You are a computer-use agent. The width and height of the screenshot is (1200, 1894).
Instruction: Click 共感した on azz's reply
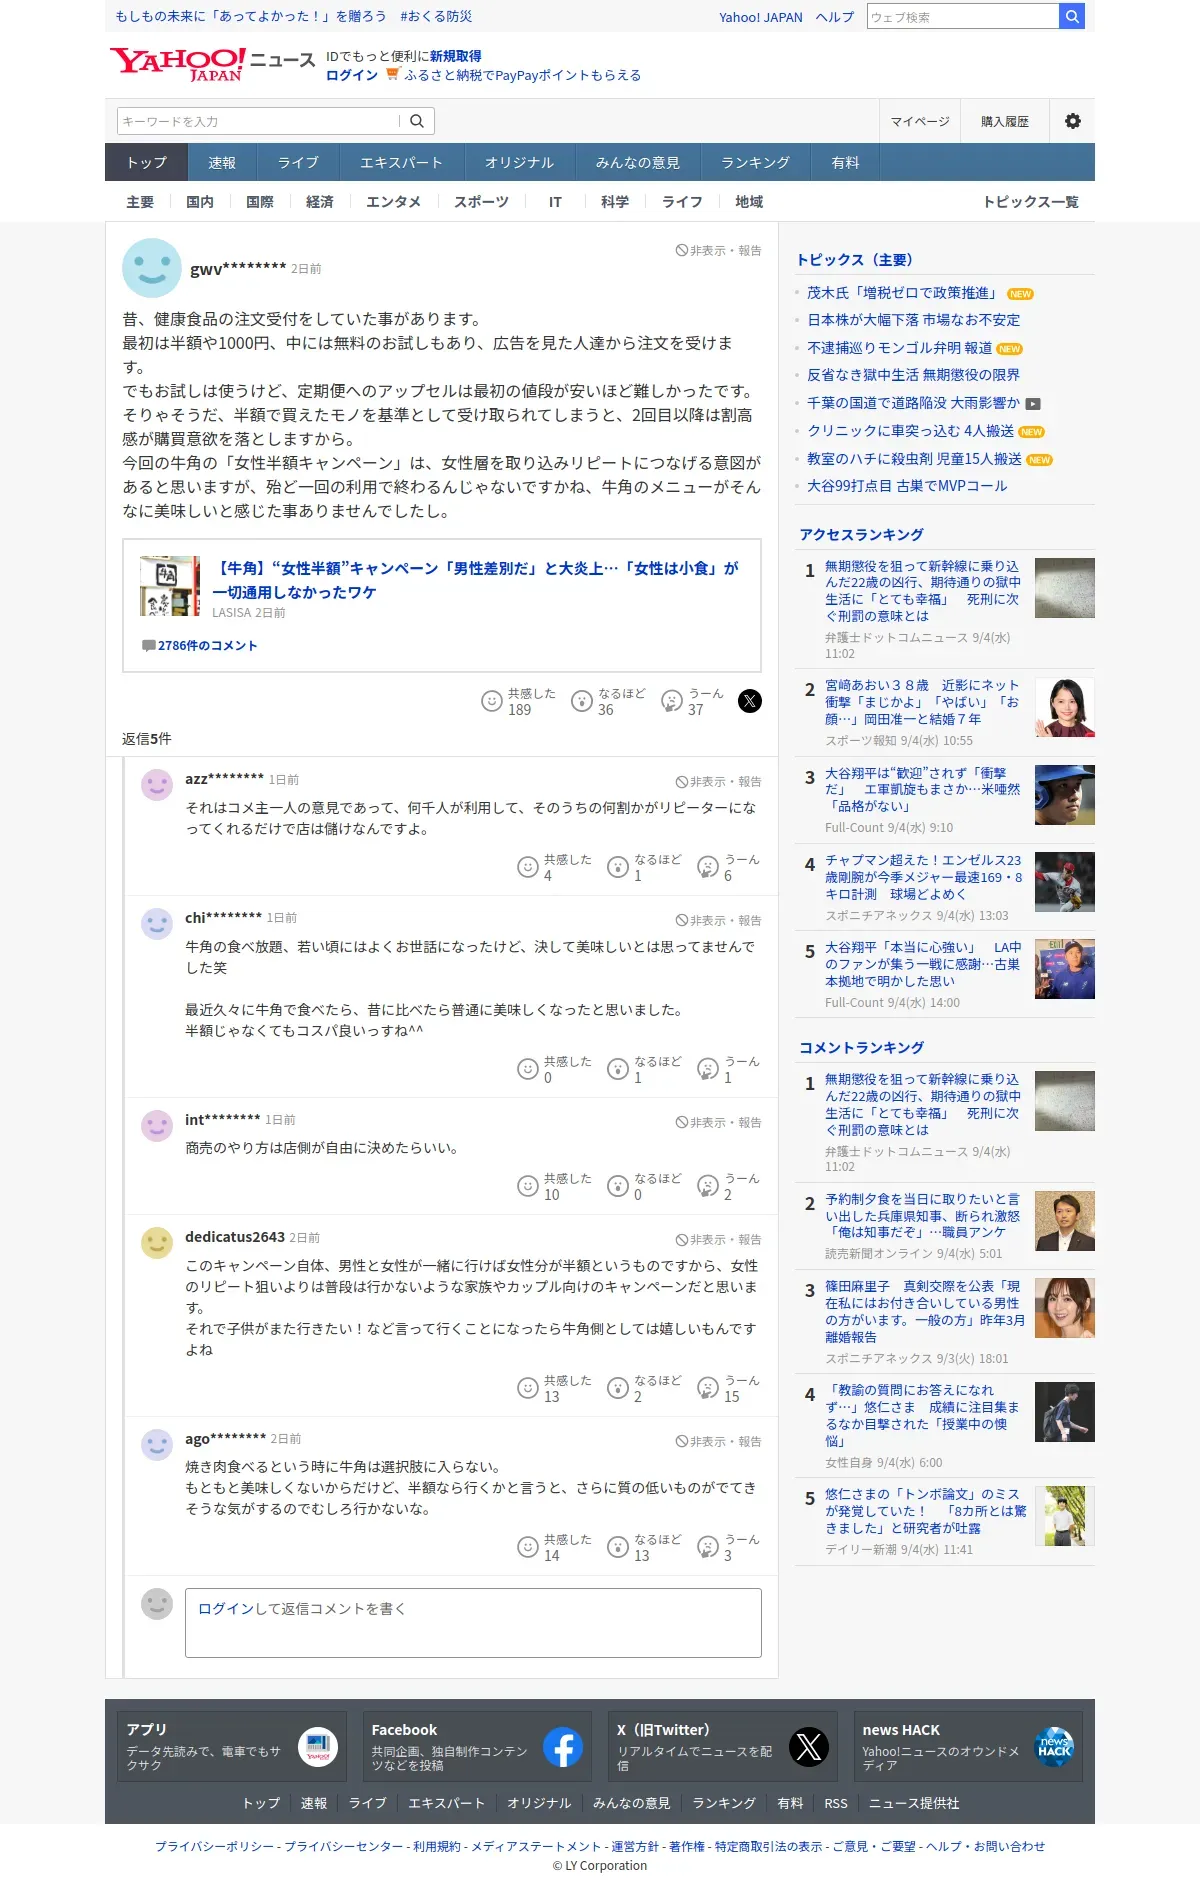point(528,867)
